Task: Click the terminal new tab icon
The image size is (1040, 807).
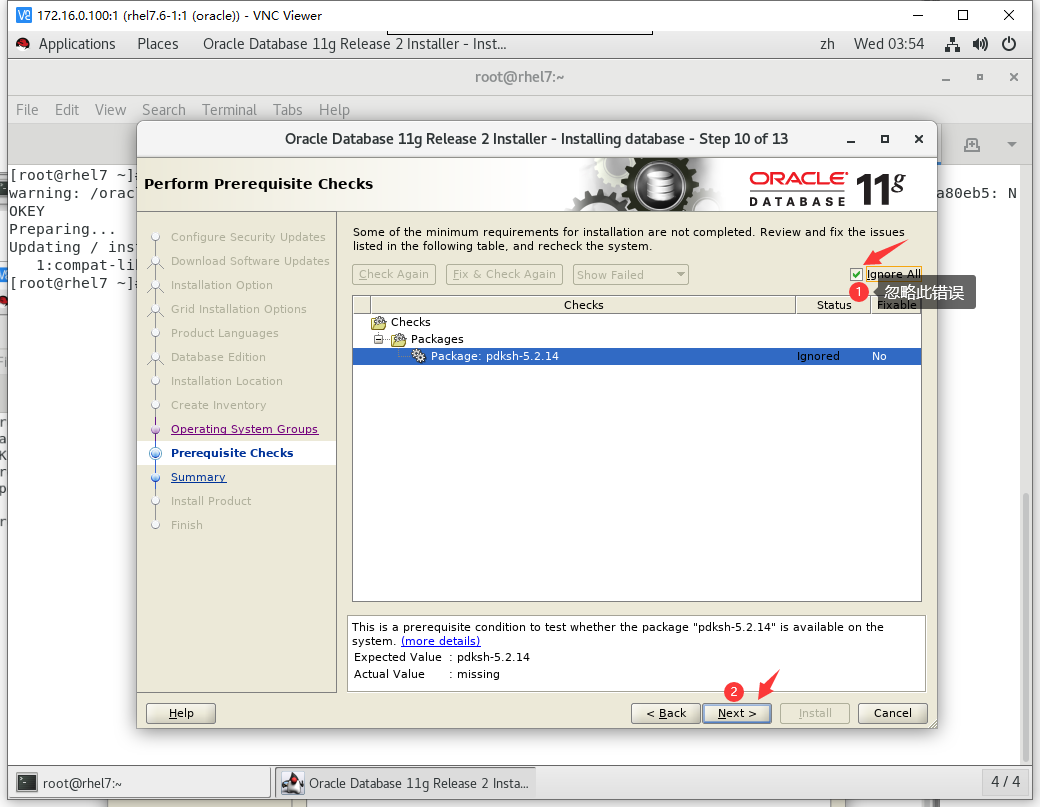Action: [x=972, y=145]
